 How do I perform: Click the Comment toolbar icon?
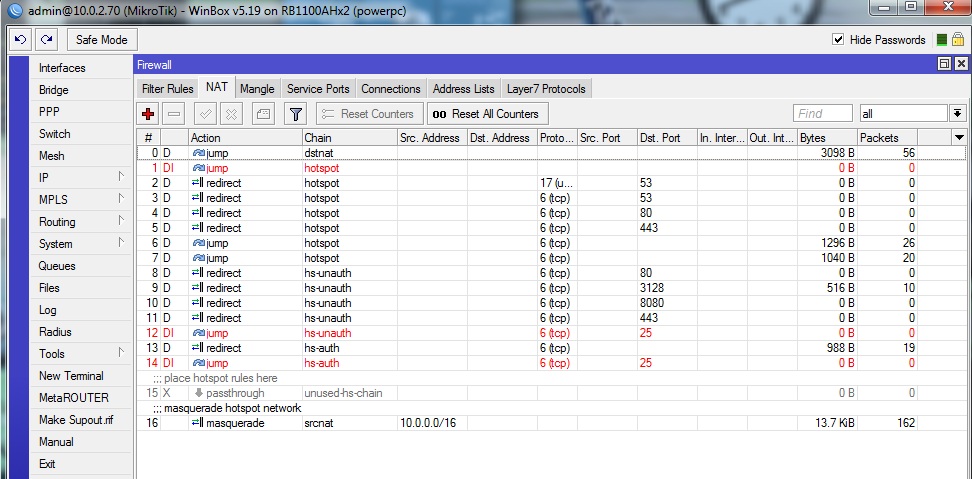tap(263, 114)
